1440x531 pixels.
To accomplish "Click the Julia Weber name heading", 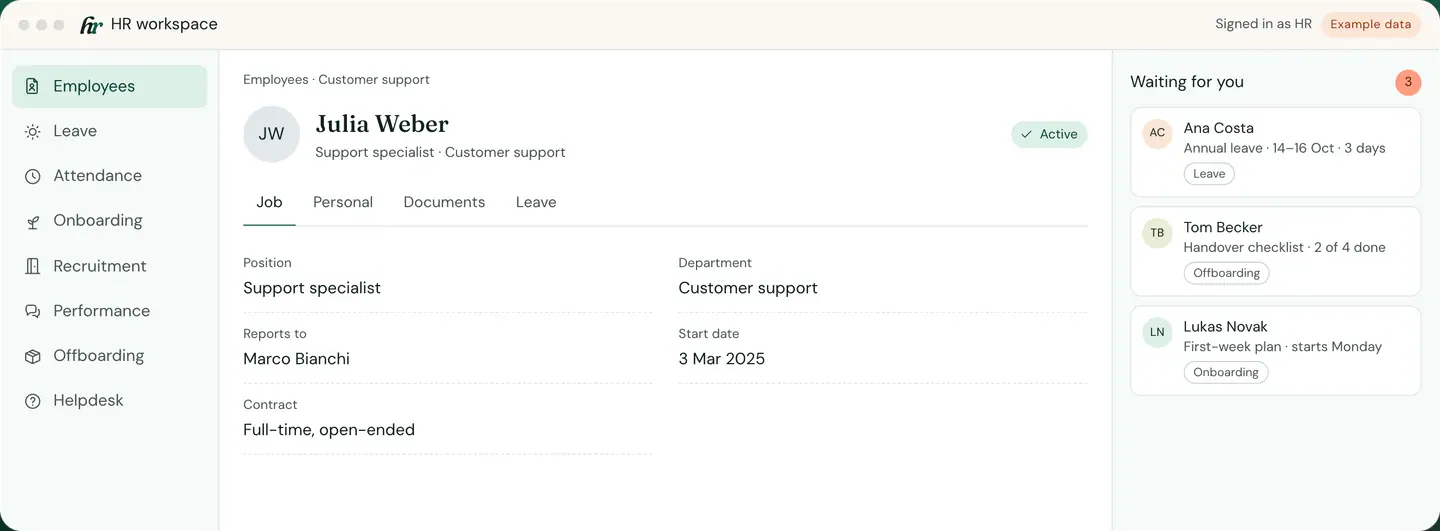I will 382,124.
